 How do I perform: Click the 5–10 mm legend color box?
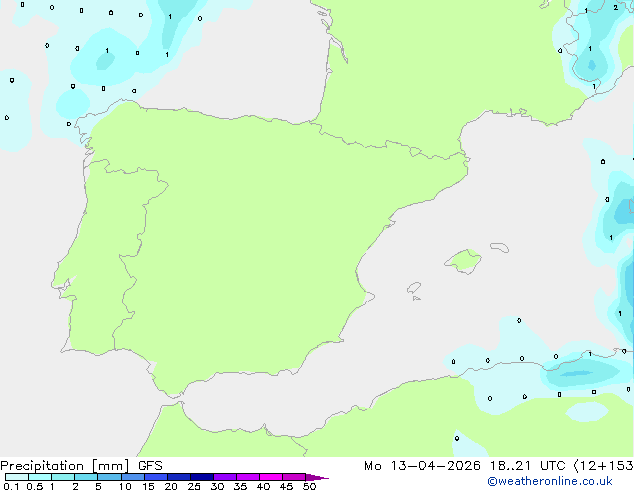pyautogui.click(x=110, y=477)
